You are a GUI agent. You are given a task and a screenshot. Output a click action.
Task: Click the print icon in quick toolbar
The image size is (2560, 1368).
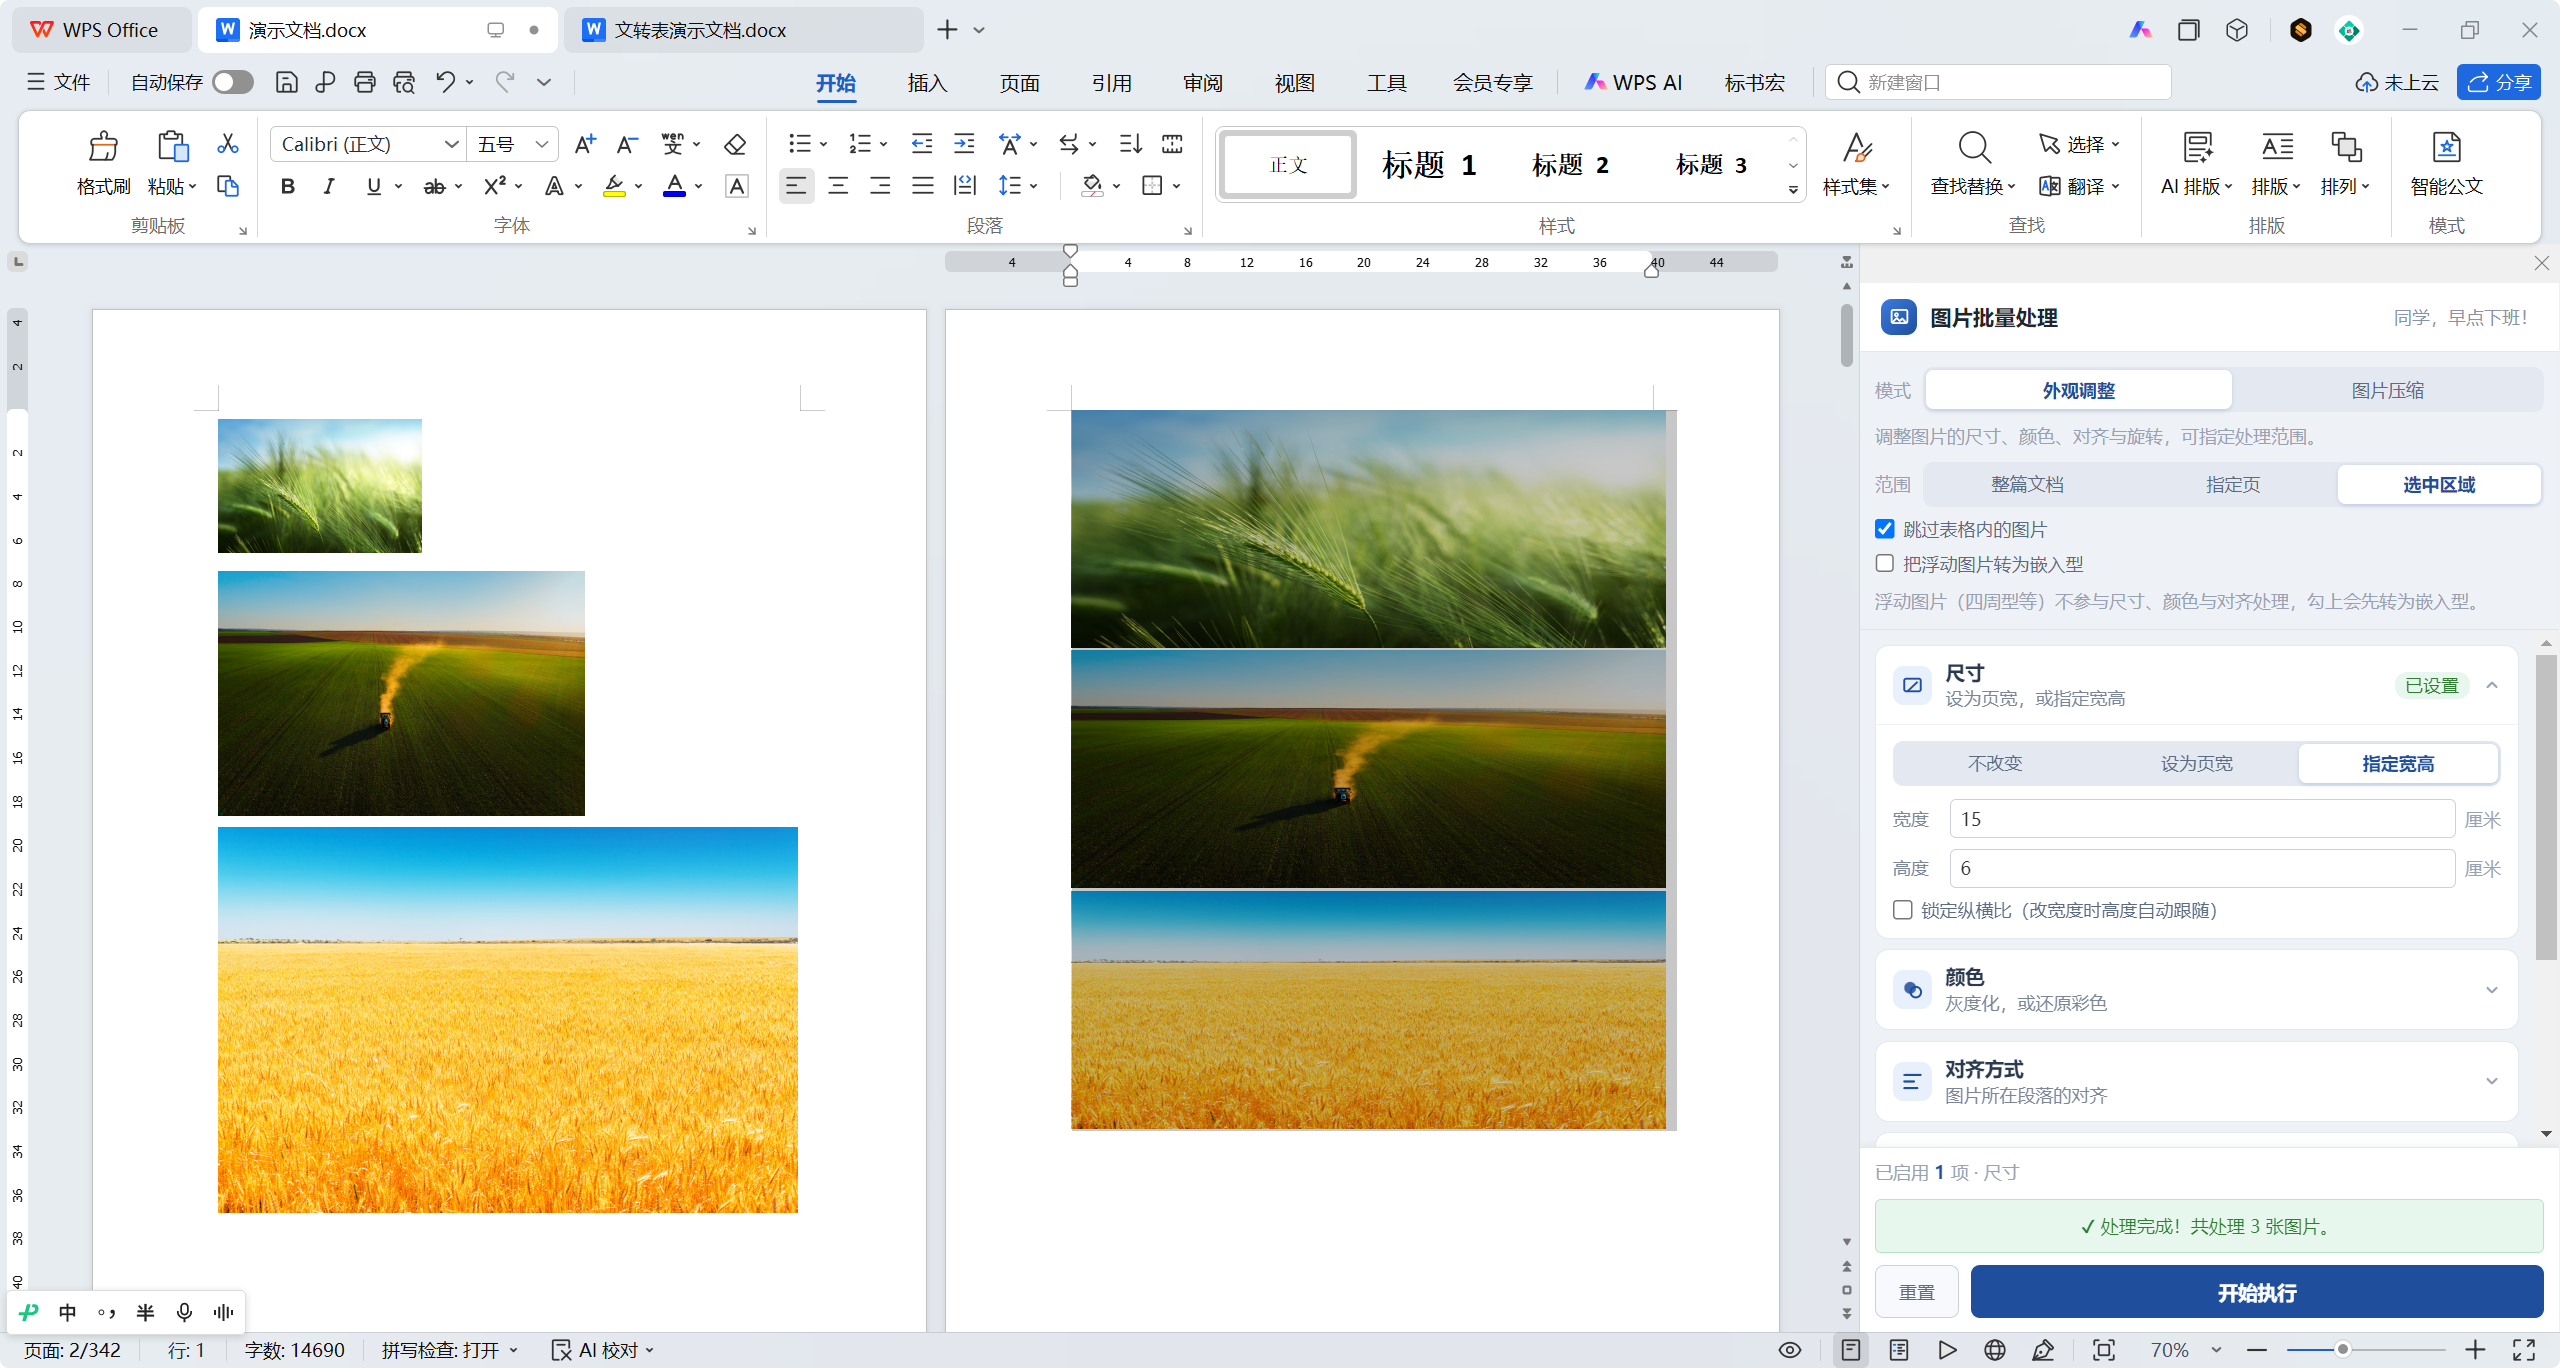click(365, 82)
